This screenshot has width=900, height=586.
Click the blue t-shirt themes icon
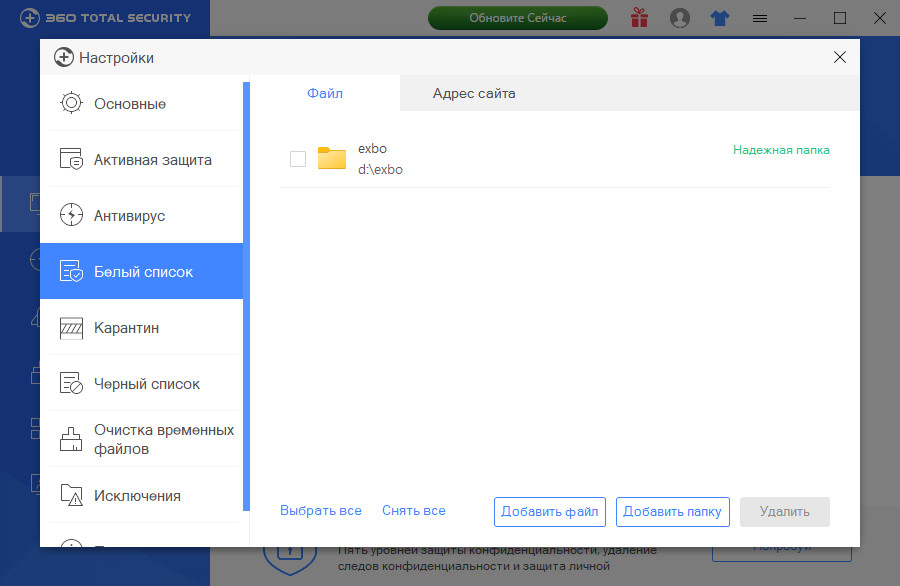click(720, 18)
